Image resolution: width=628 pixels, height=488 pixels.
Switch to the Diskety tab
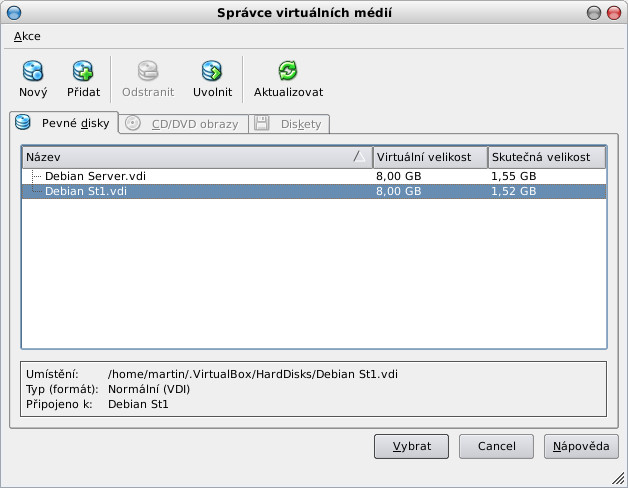point(300,124)
